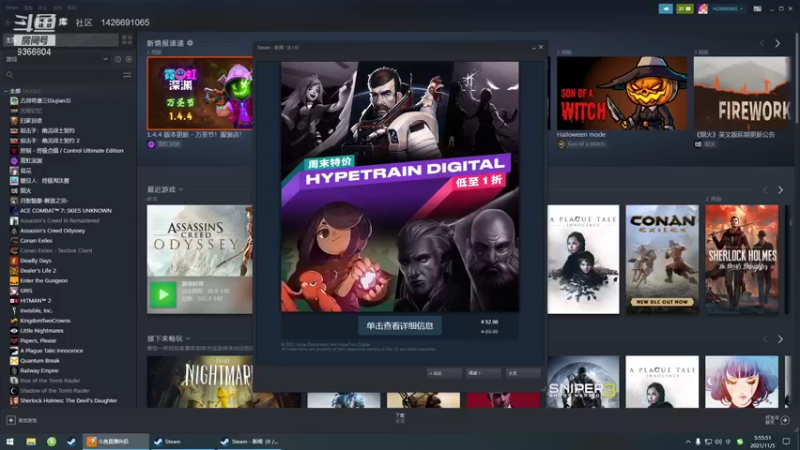This screenshot has width=800, height=450.
Task: Switch library to grid collections view icon
Action: coord(127,40)
